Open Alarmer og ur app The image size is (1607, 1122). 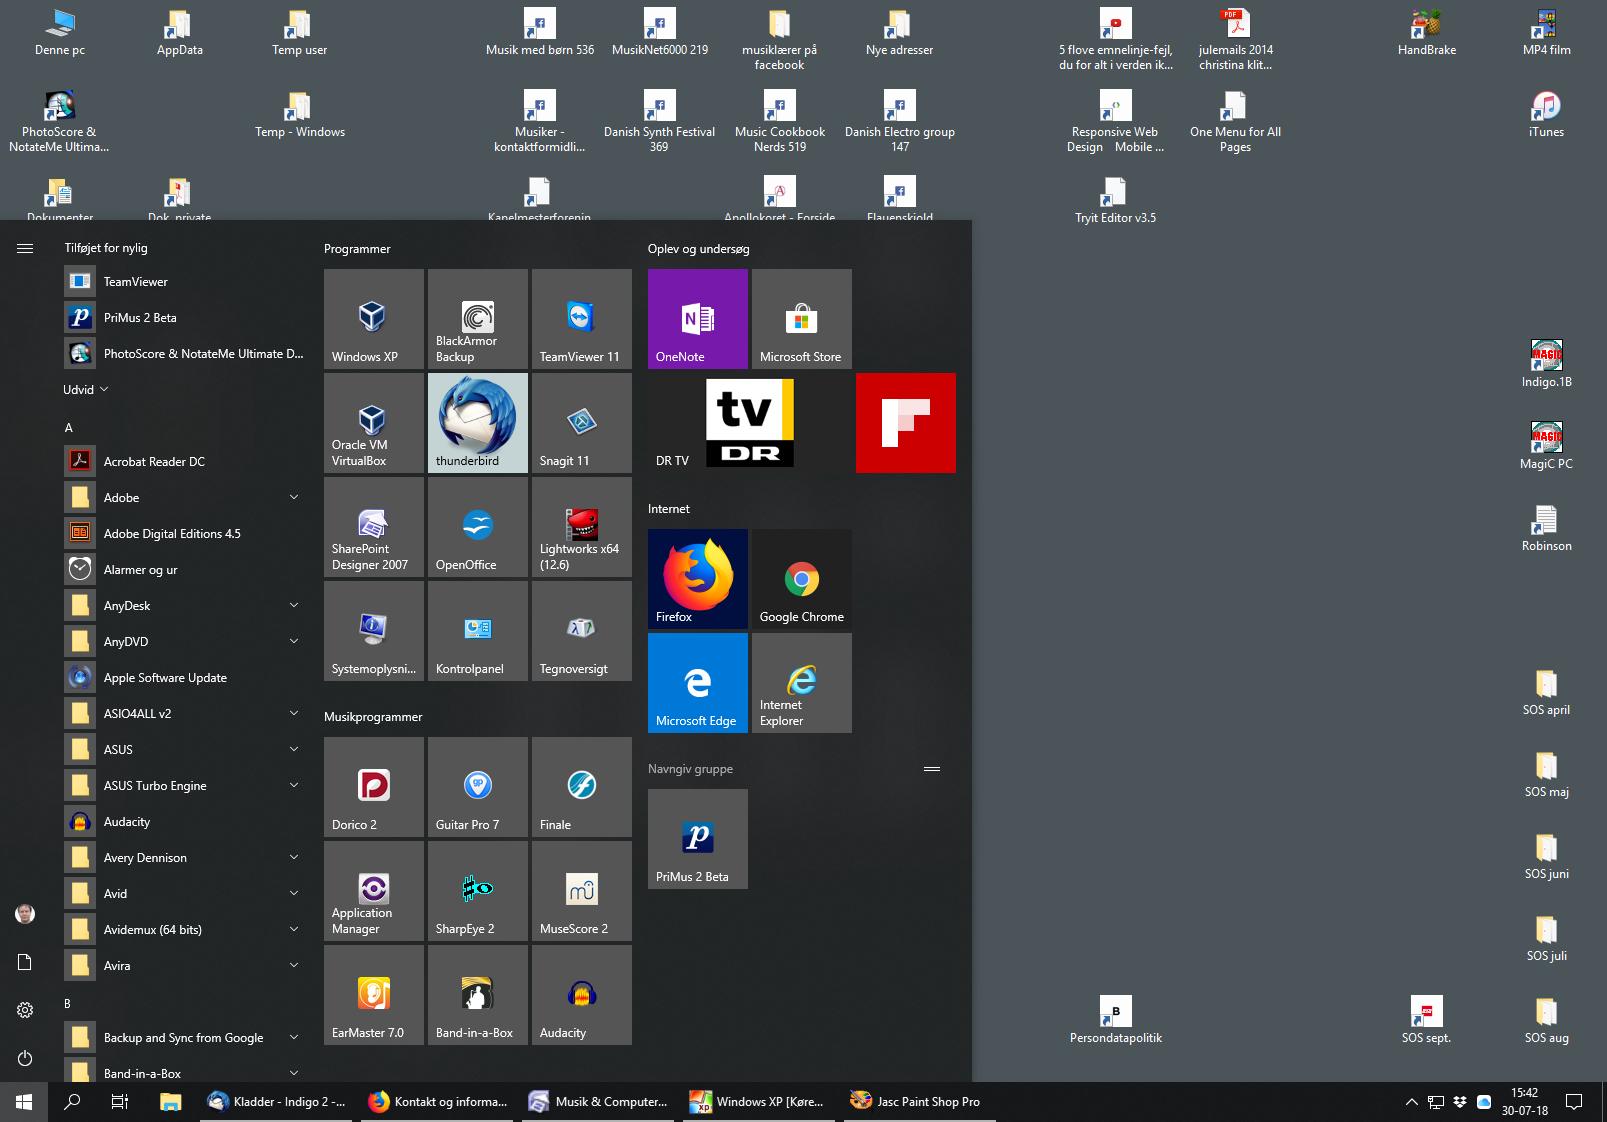[x=184, y=569]
